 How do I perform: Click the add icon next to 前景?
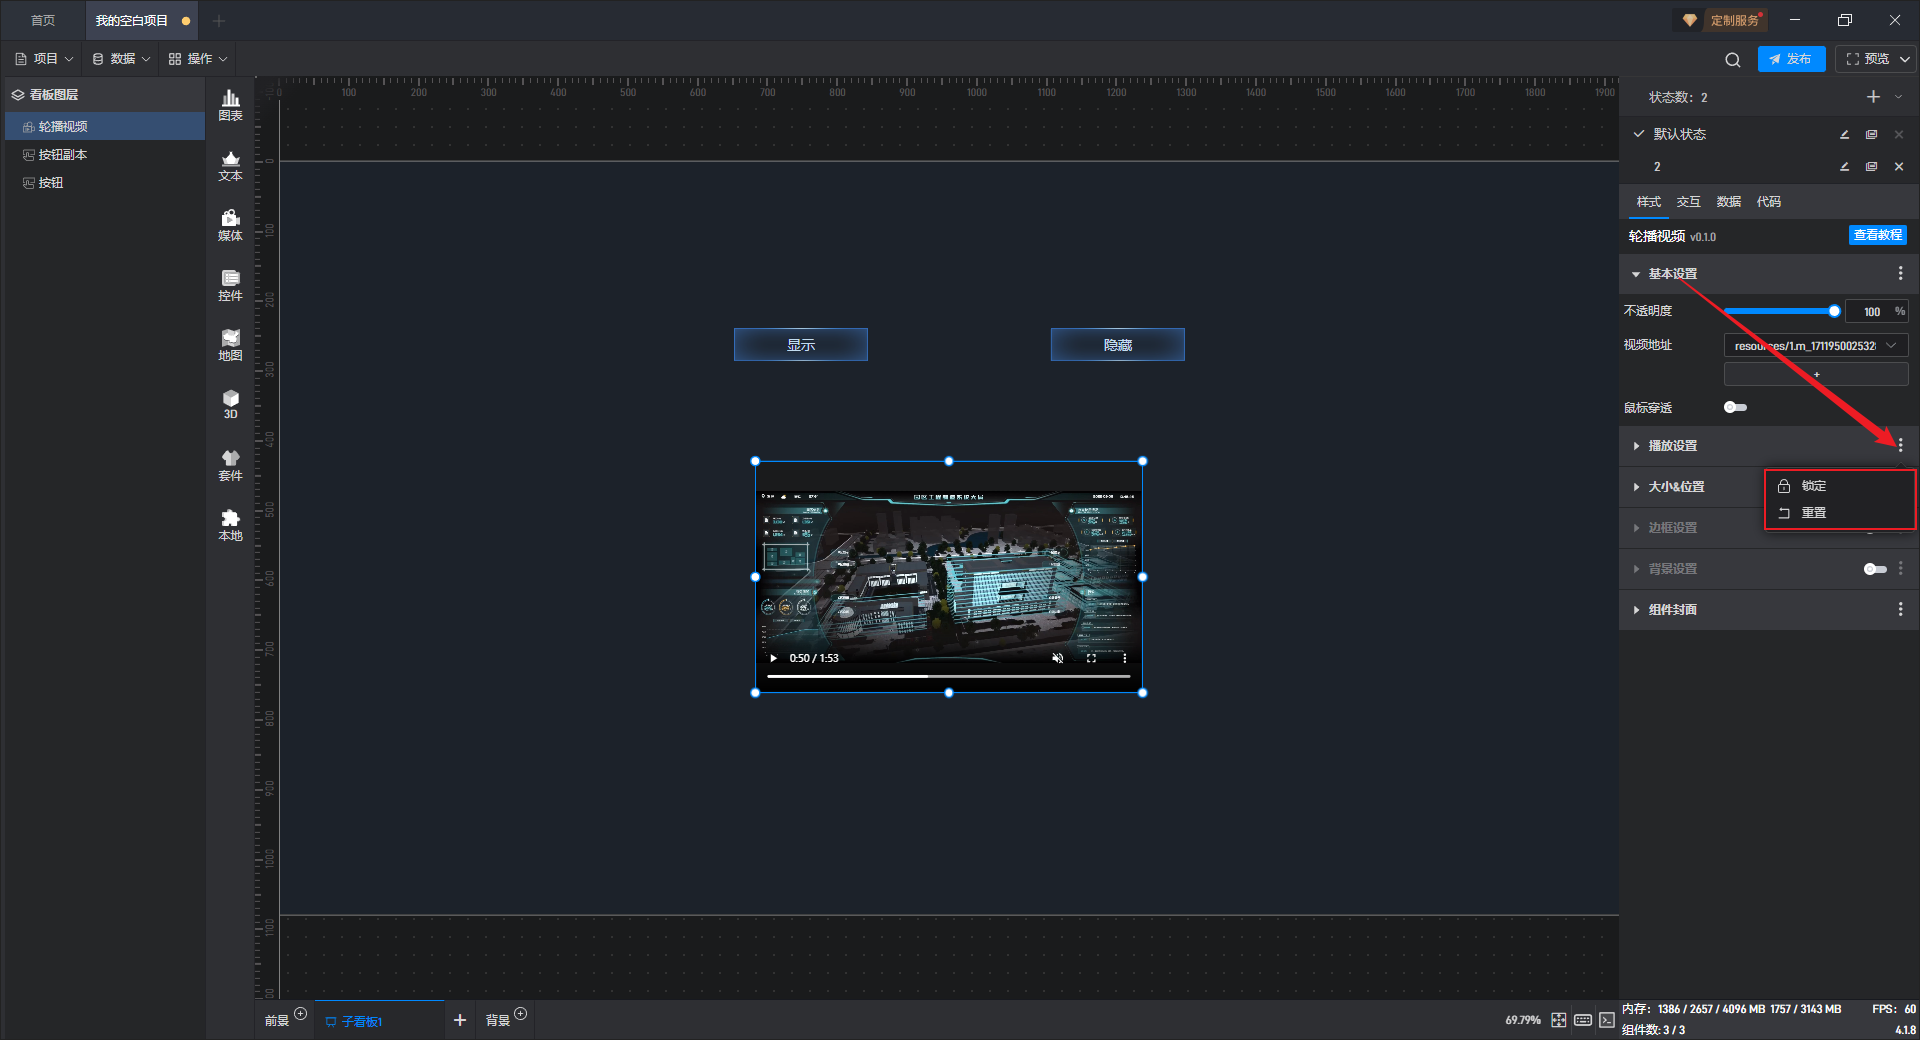[301, 1014]
